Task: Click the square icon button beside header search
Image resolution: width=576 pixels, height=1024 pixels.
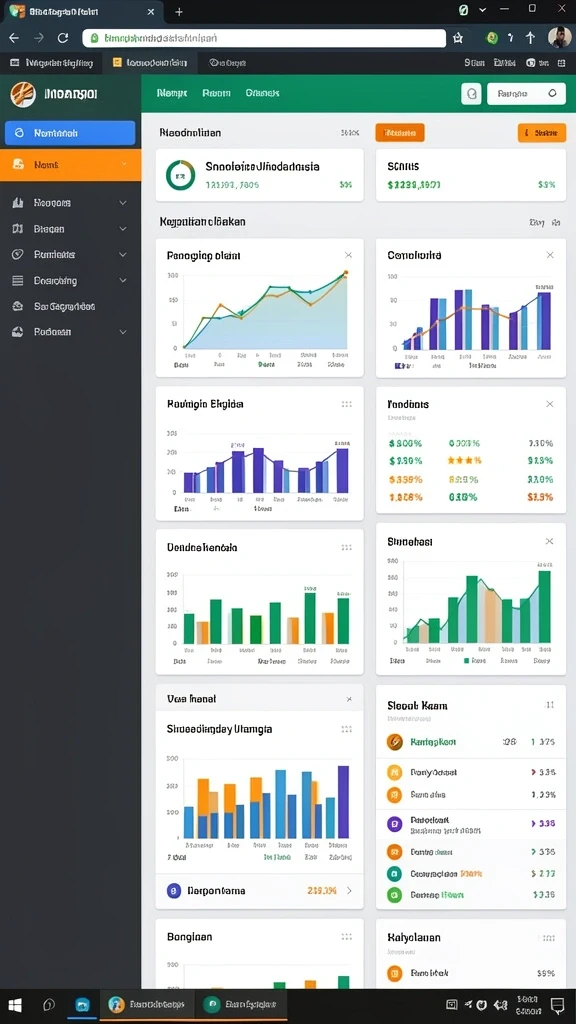Action: 471,93
